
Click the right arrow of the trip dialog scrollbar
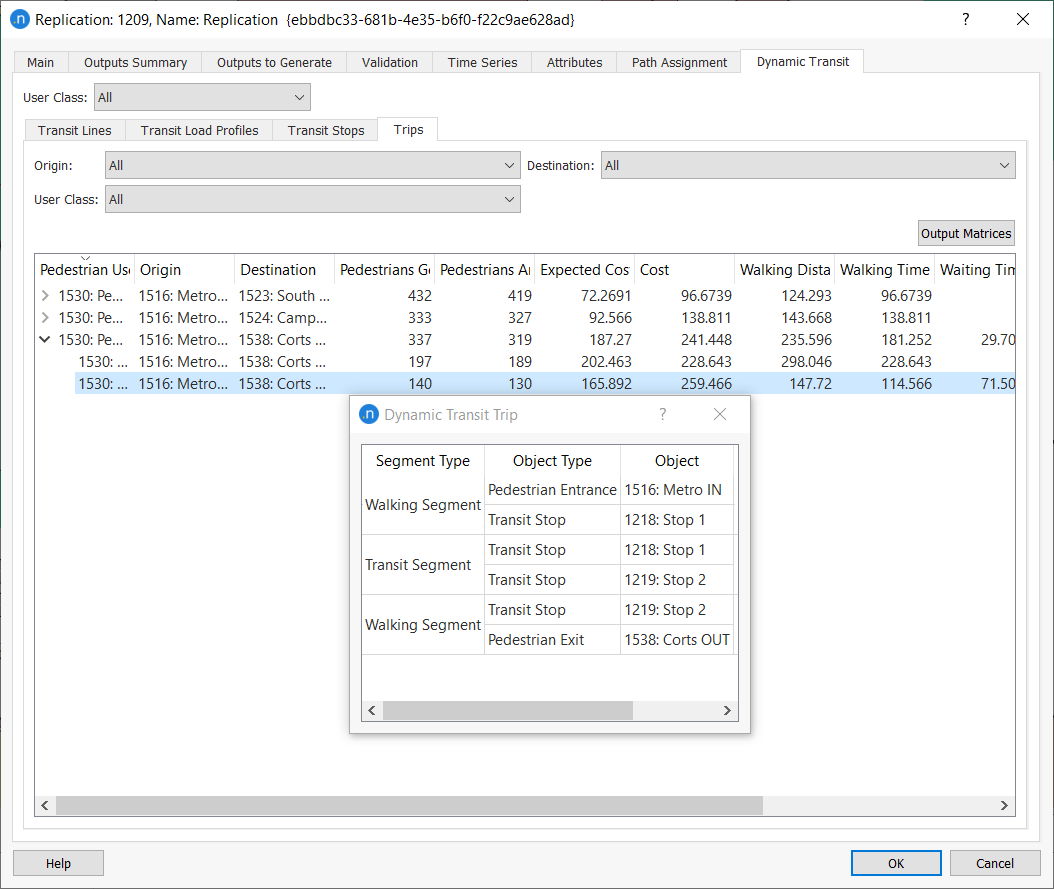727,710
